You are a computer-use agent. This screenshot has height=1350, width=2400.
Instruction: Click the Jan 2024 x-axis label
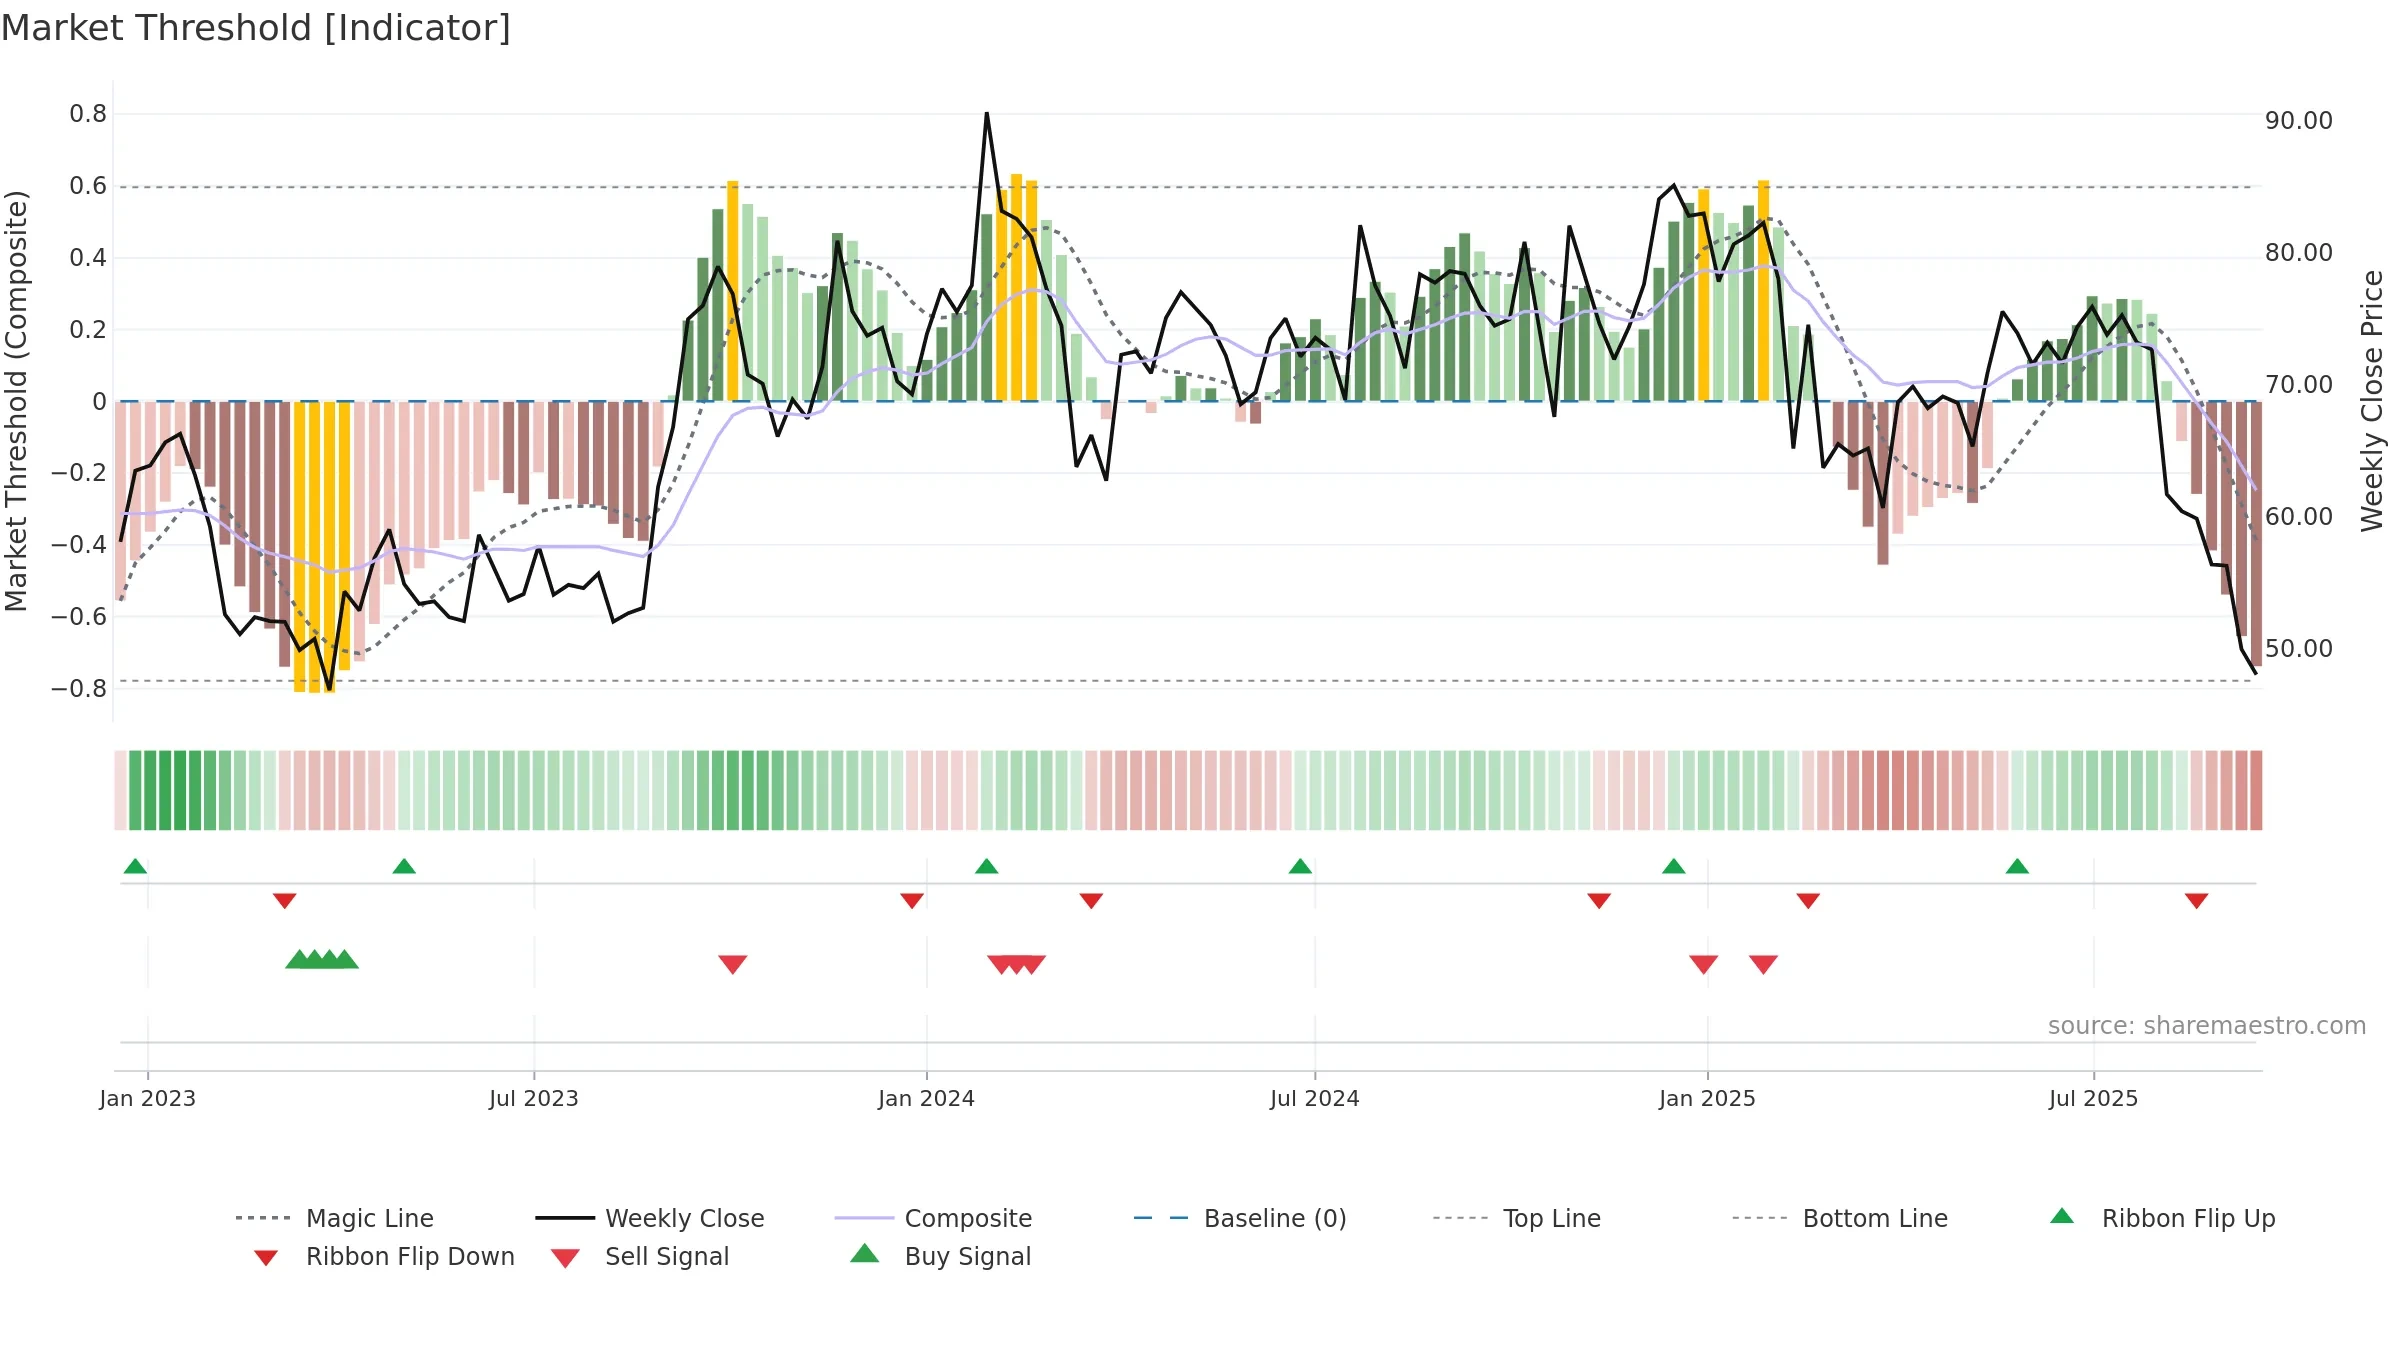(927, 1098)
